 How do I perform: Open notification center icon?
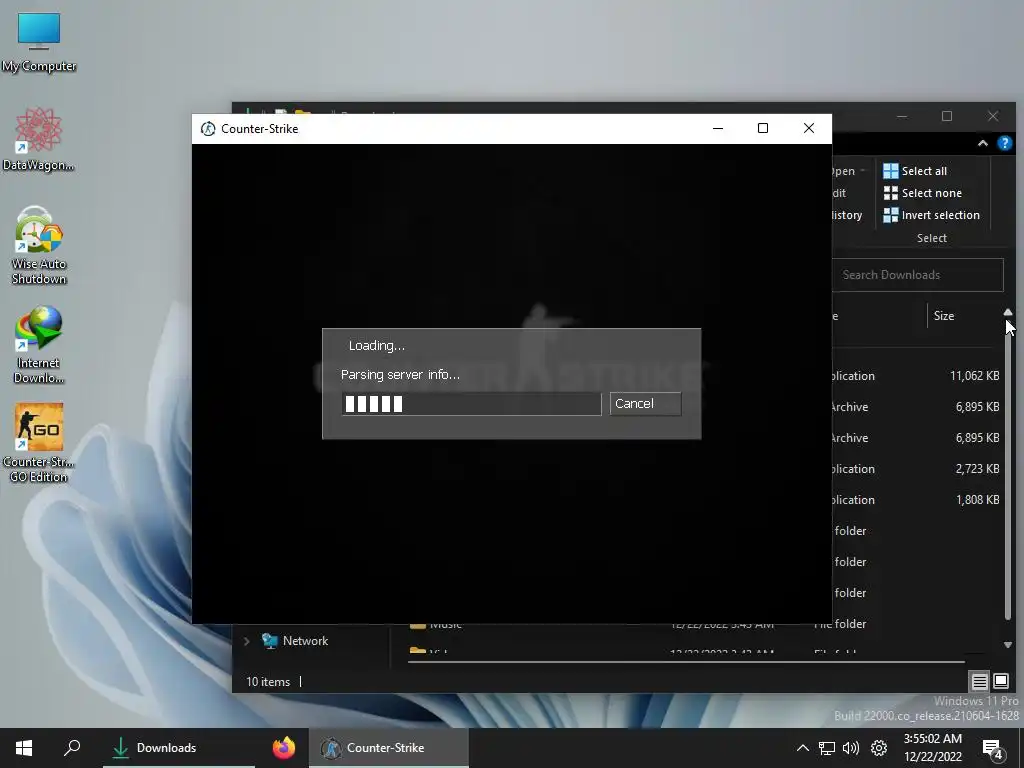[993, 748]
